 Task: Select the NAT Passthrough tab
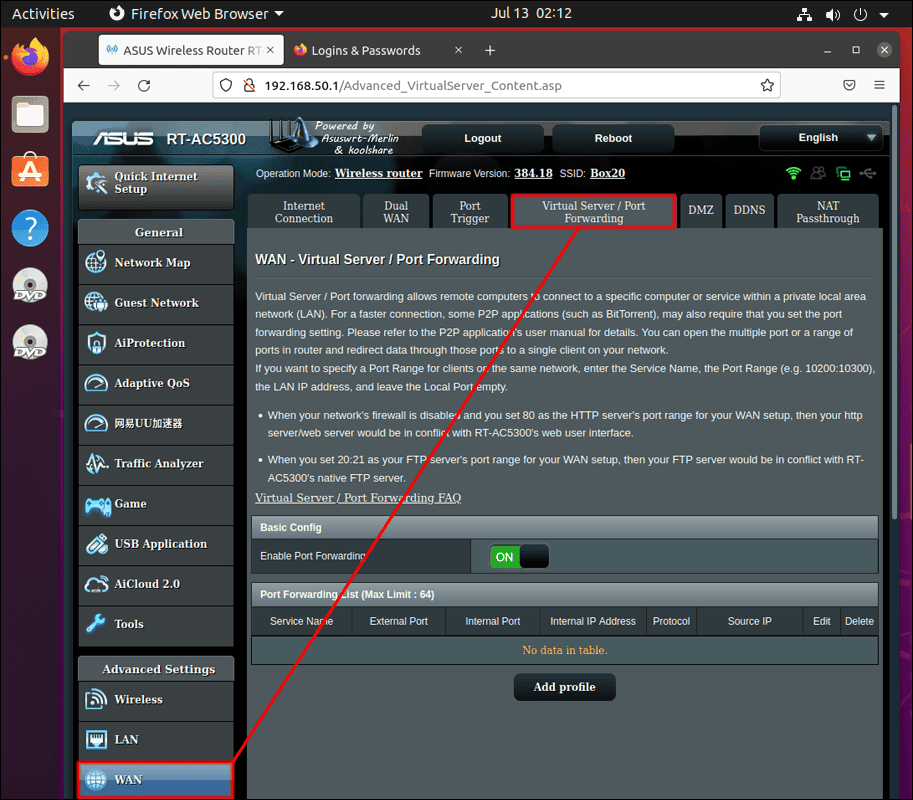(827, 212)
